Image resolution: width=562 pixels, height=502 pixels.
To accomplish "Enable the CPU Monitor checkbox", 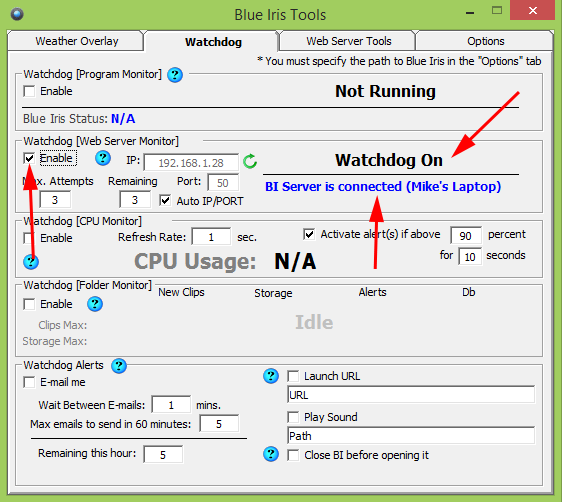I will (x=29, y=238).
